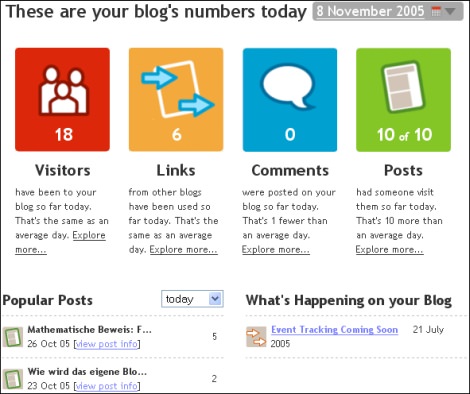
Task: Click the calendar icon beside the date
Action: point(436,11)
